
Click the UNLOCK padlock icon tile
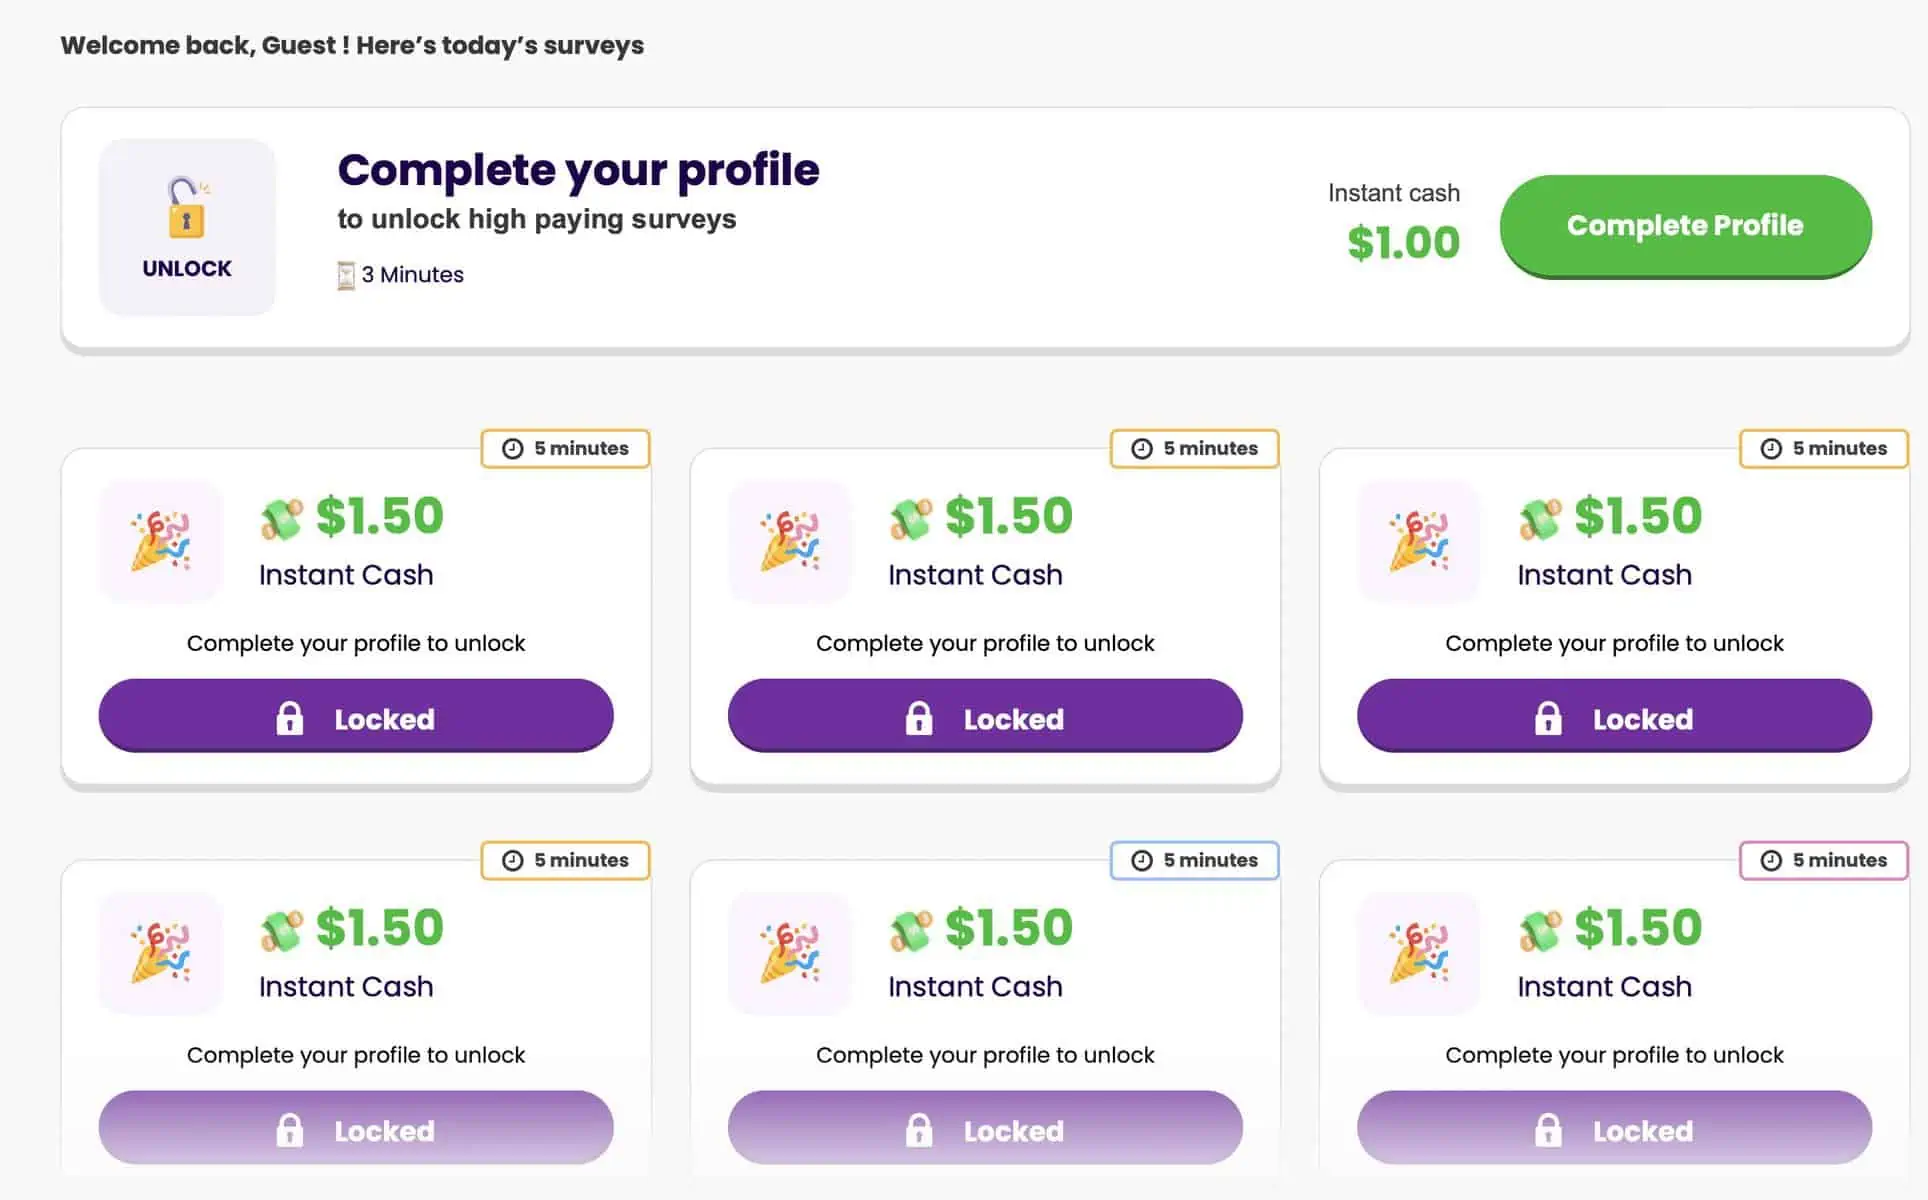[187, 227]
